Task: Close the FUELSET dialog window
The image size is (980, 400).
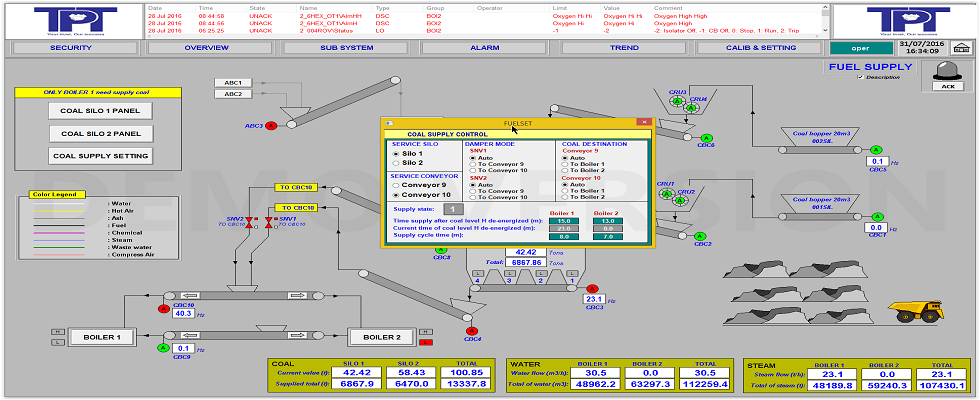Action: point(643,122)
